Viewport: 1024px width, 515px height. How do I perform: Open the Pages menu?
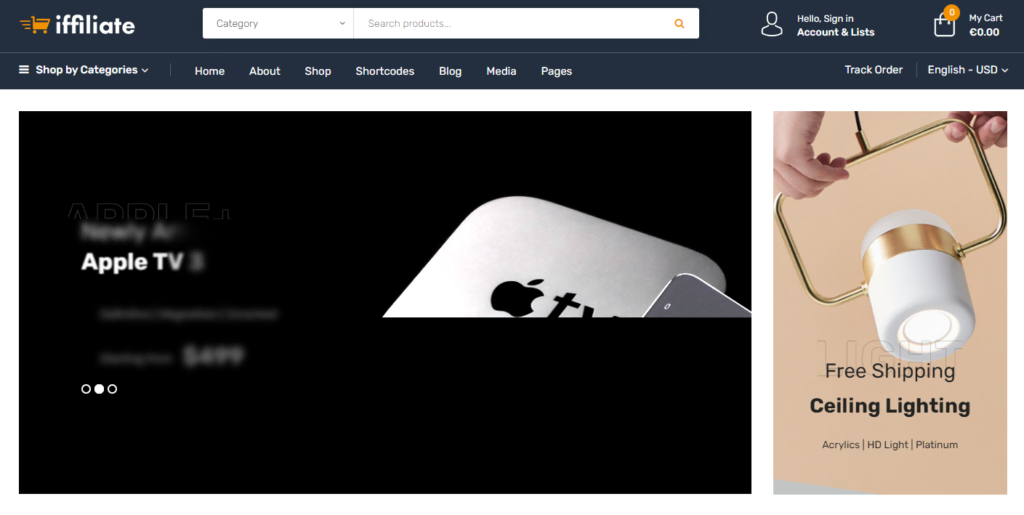556,71
